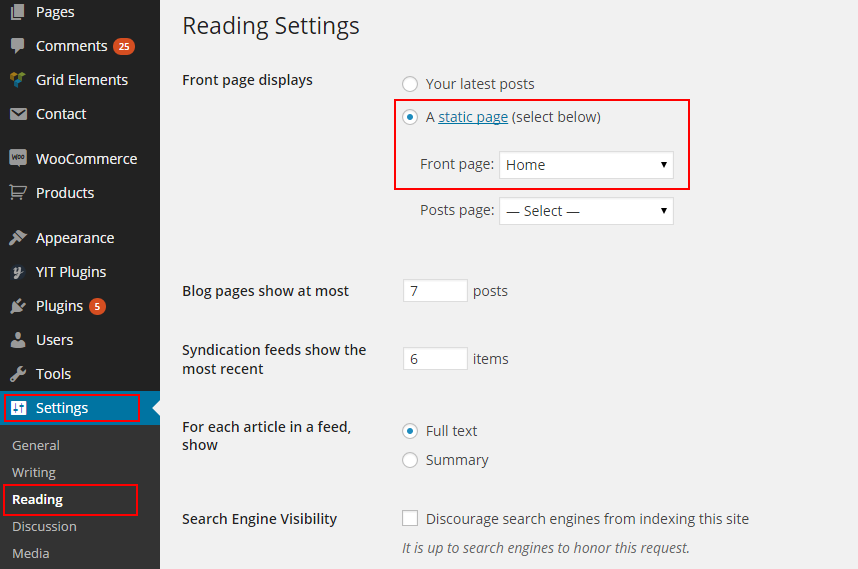The width and height of the screenshot is (858, 569).
Task: Click the WooCommerce logo icon
Action: (x=18, y=158)
